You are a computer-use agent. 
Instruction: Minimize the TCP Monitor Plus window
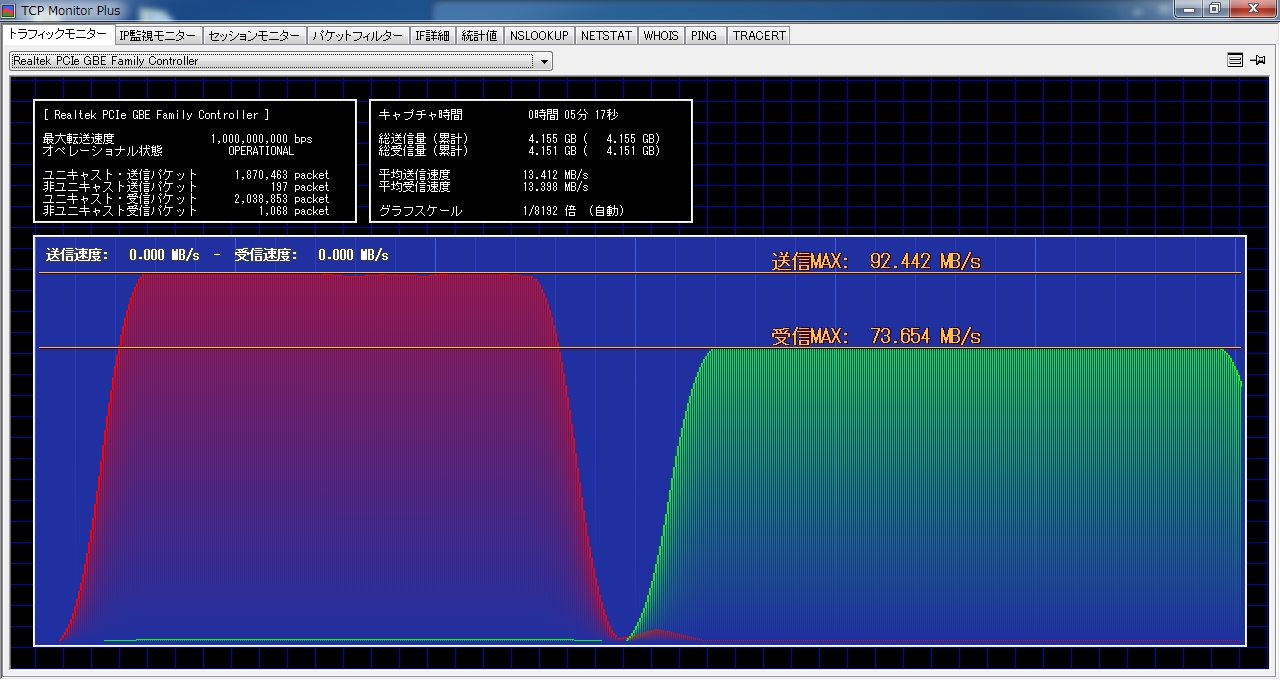click(1189, 9)
